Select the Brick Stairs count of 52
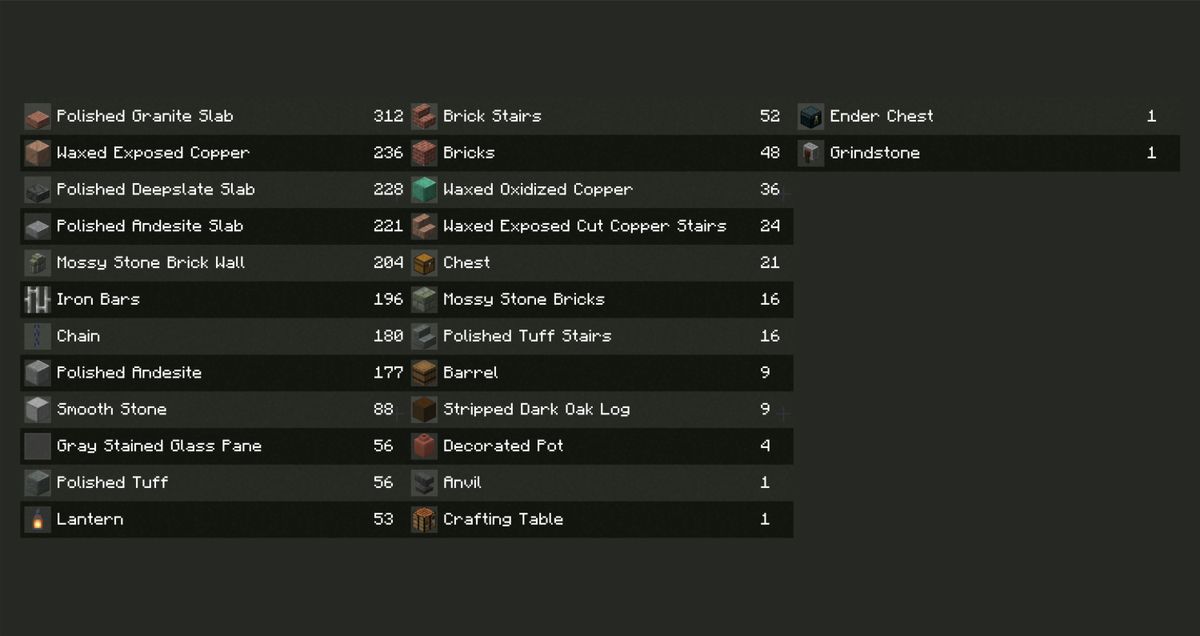1200x636 pixels. (769, 116)
